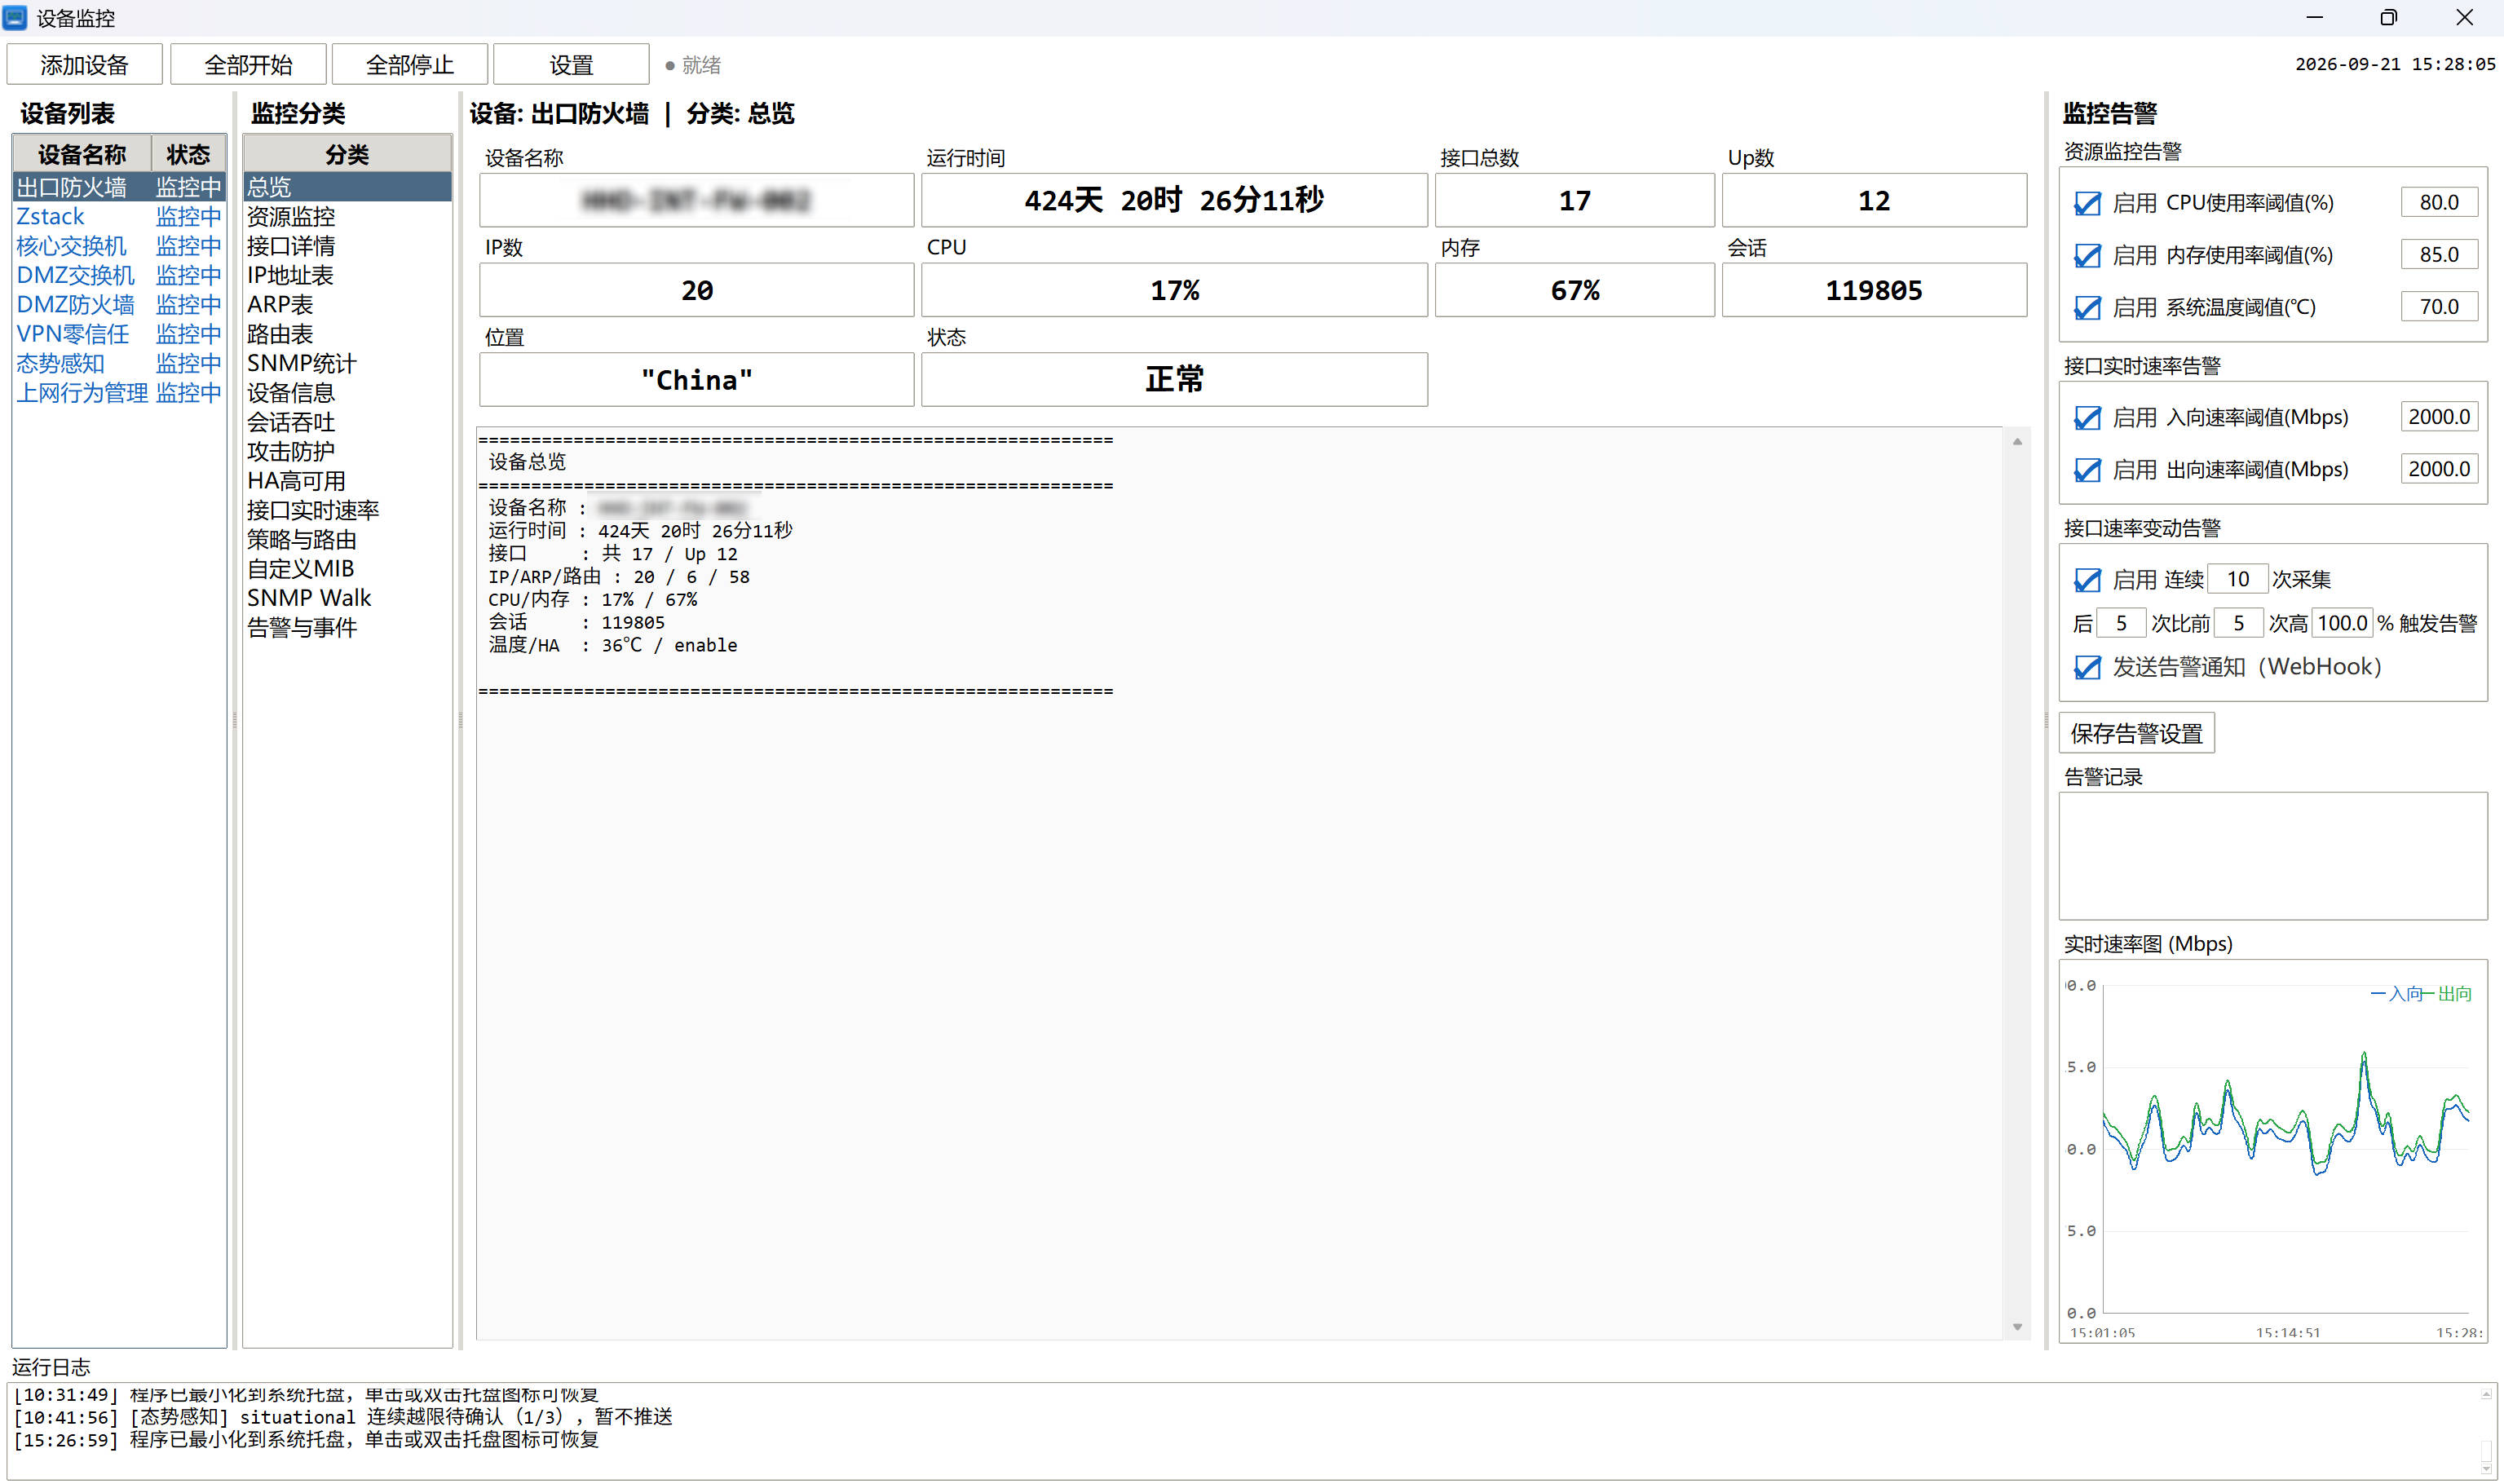
Task: Select the 上网行为管理 device
Action: tap(119, 392)
